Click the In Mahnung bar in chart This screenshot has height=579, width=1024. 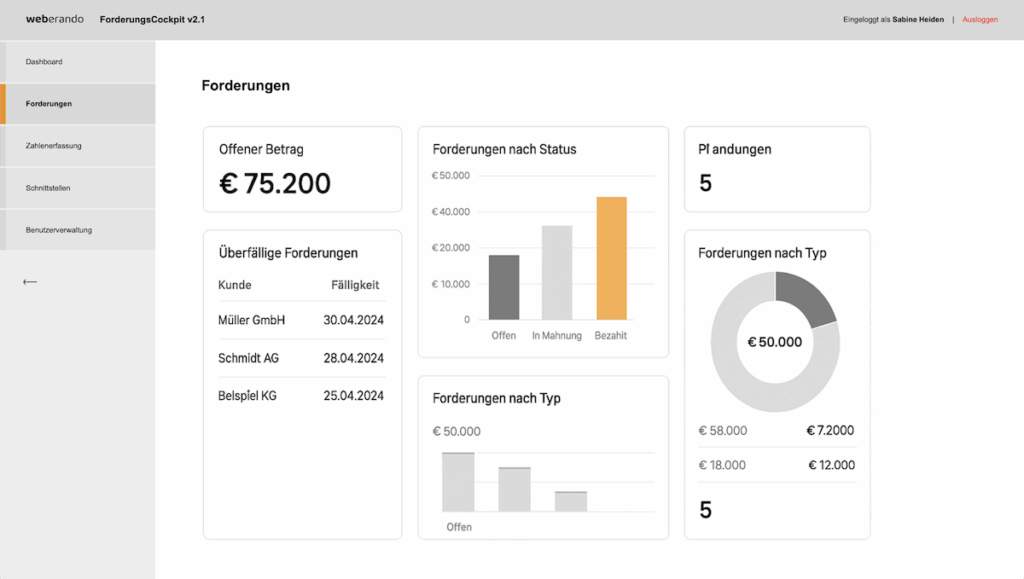click(557, 272)
